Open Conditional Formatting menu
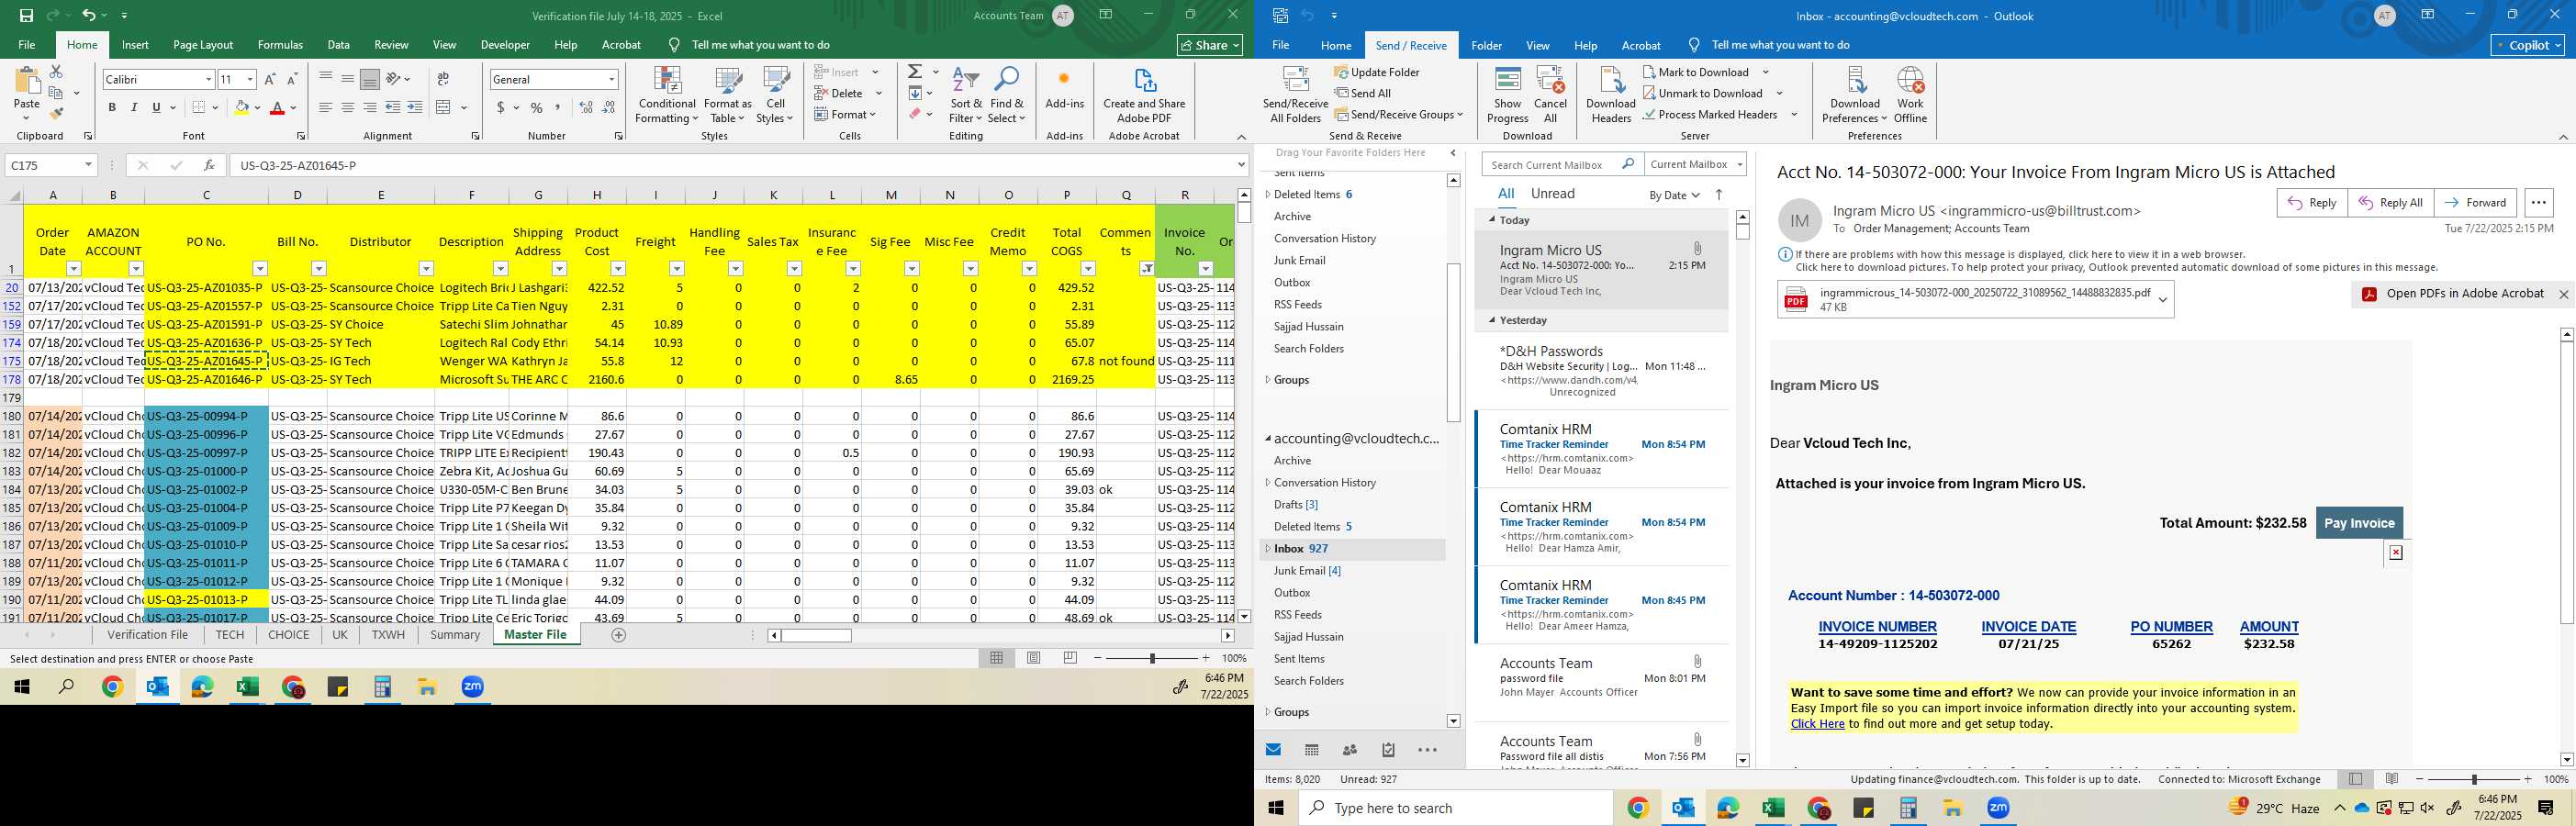 pos(667,95)
